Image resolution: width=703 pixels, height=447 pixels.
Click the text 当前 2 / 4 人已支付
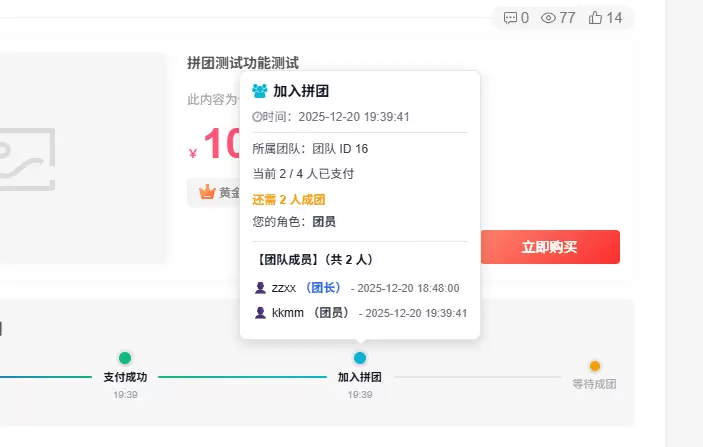tap(303, 174)
